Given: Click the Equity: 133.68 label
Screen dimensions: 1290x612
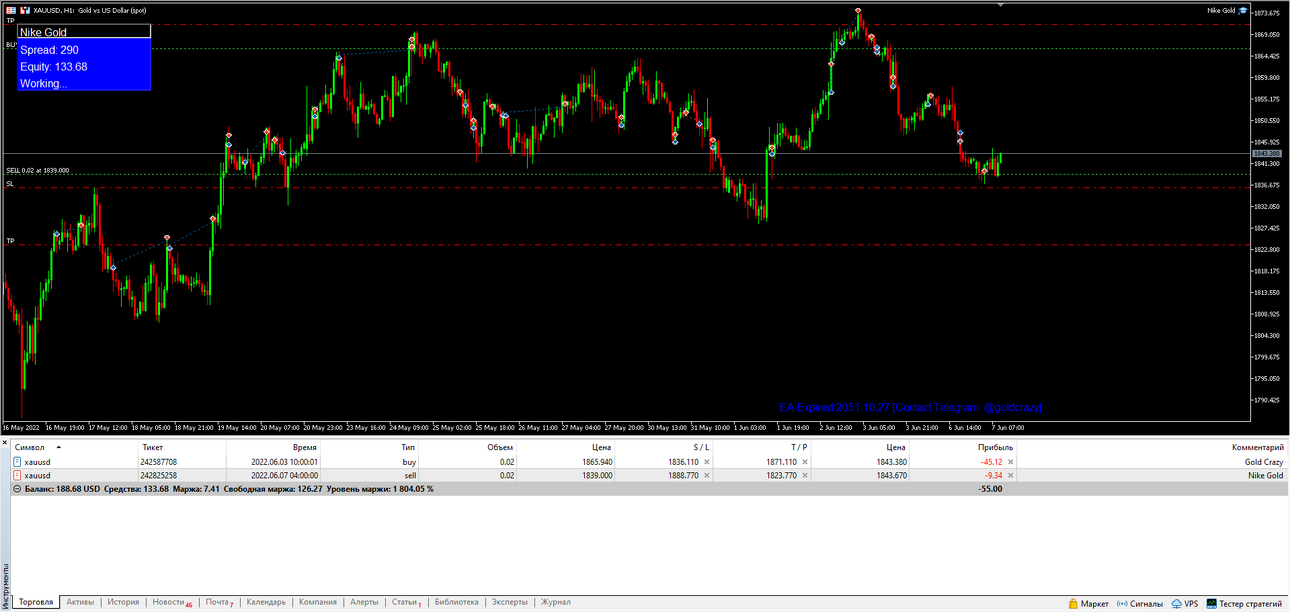Looking at the screenshot, I should pyautogui.click(x=53, y=67).
